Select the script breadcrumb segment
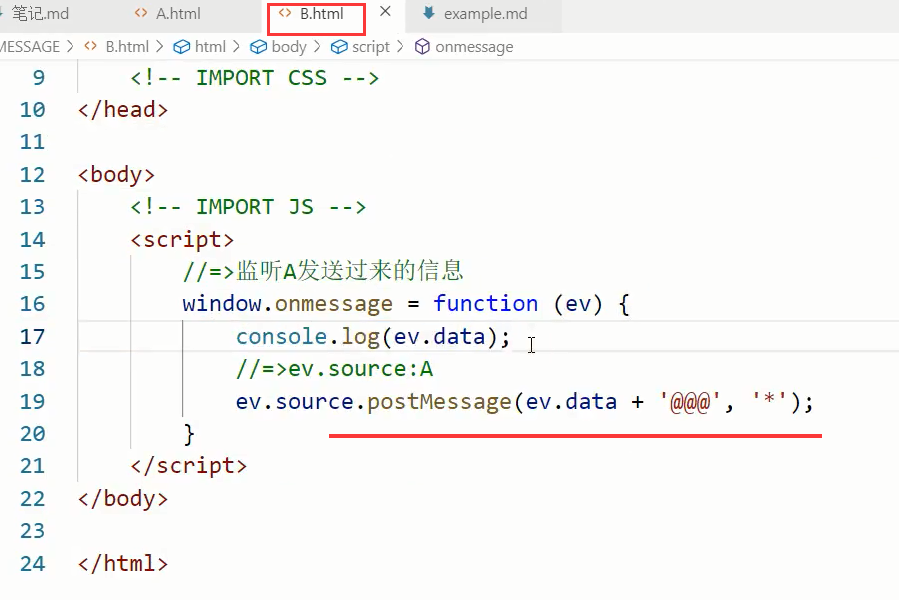899x600 pixels. coord(370,46)
